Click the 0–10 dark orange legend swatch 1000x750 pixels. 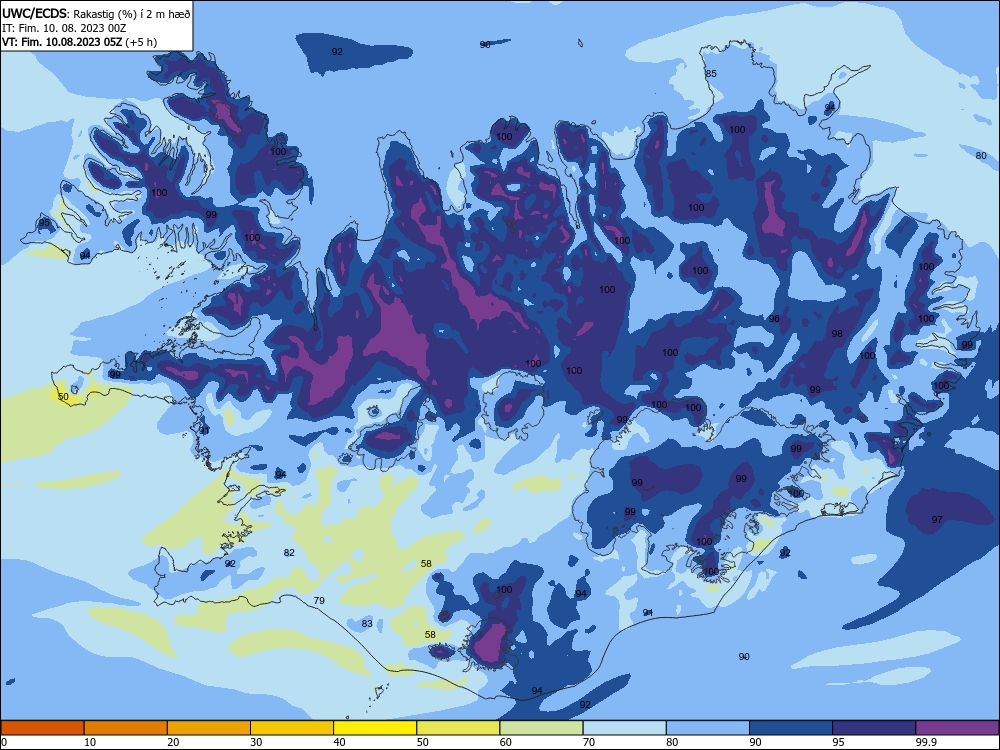[x=42, y=728]
